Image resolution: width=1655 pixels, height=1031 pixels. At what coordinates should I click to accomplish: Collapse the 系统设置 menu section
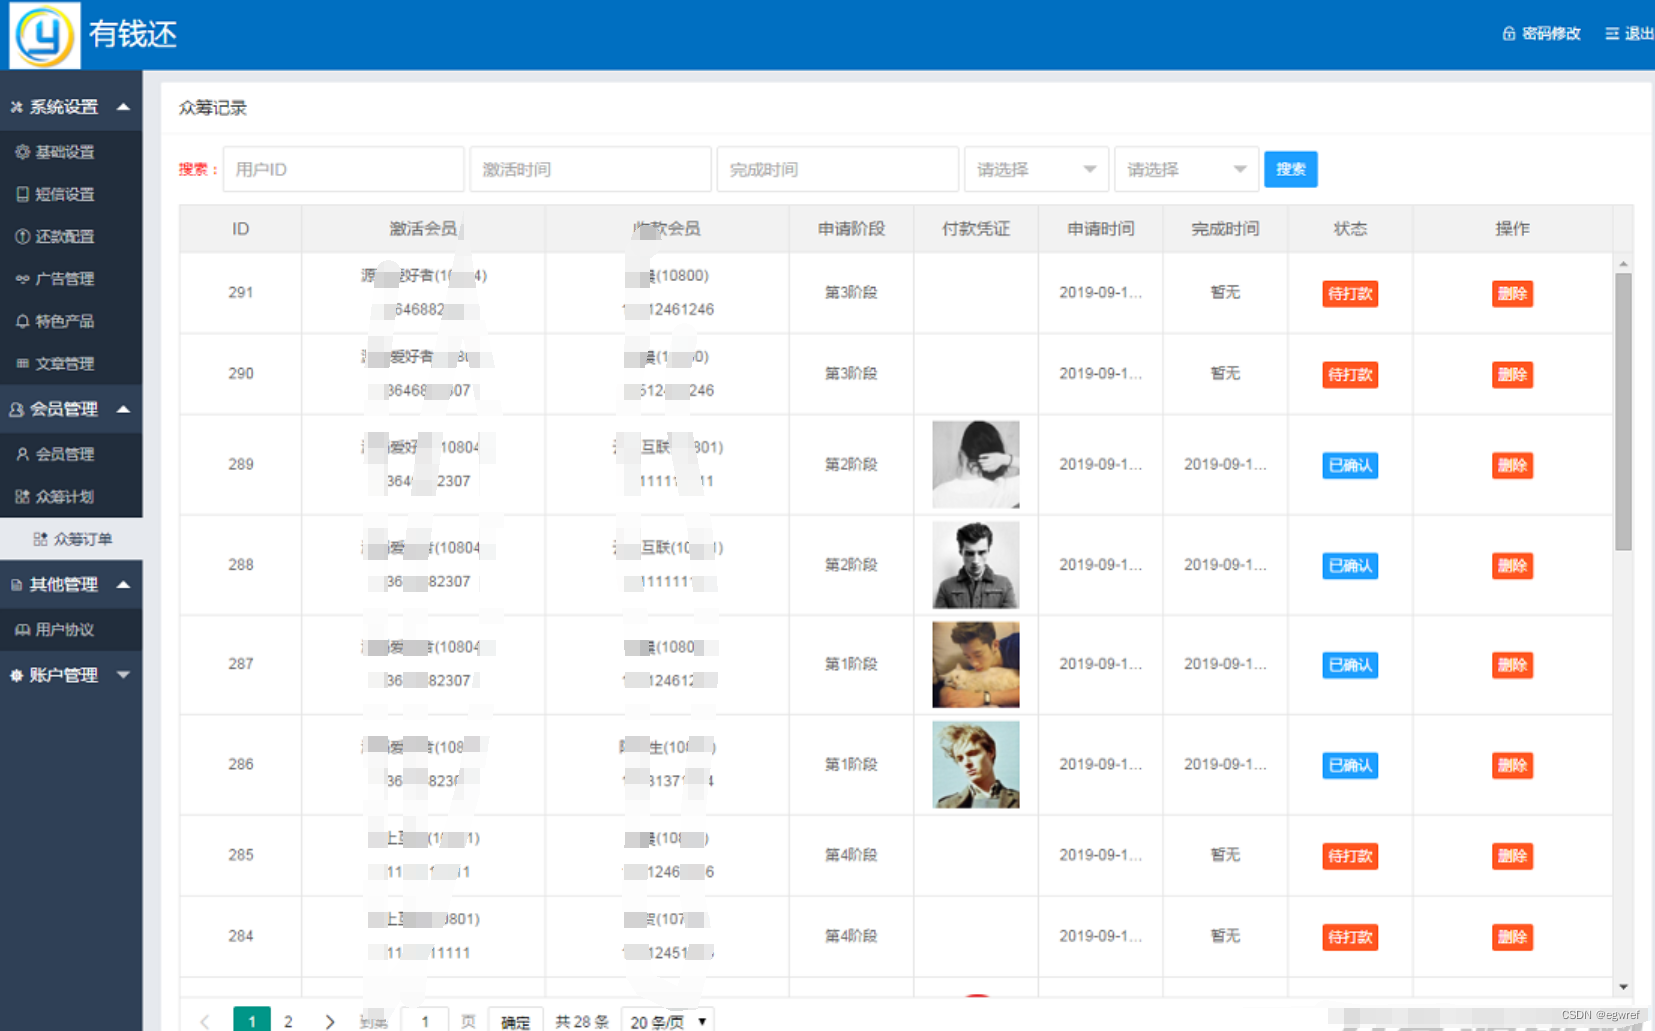pyautogui.click(x=123, y=107)
